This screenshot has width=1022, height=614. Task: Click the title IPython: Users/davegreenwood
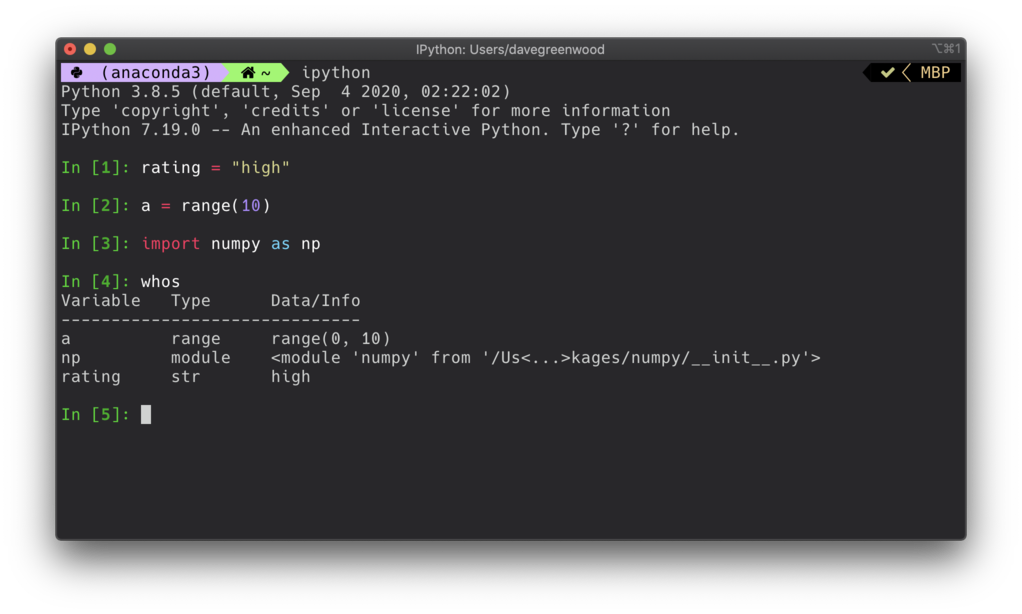(511, 48)
